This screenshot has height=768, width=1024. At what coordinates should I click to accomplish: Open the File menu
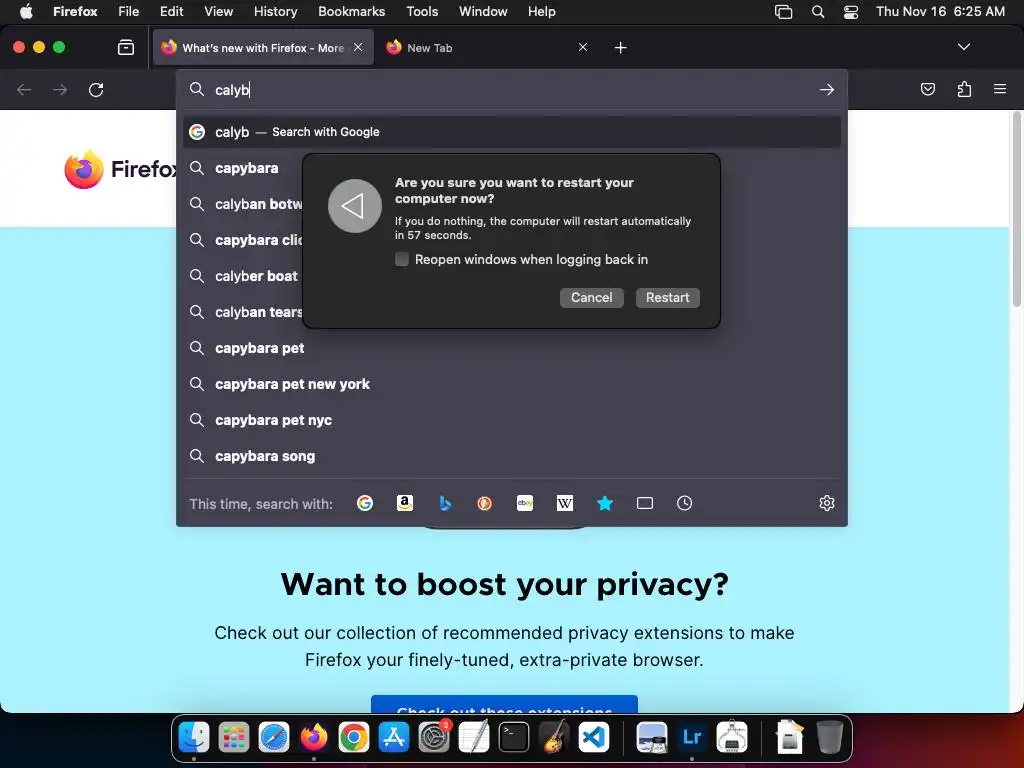[x=129, y=11]
